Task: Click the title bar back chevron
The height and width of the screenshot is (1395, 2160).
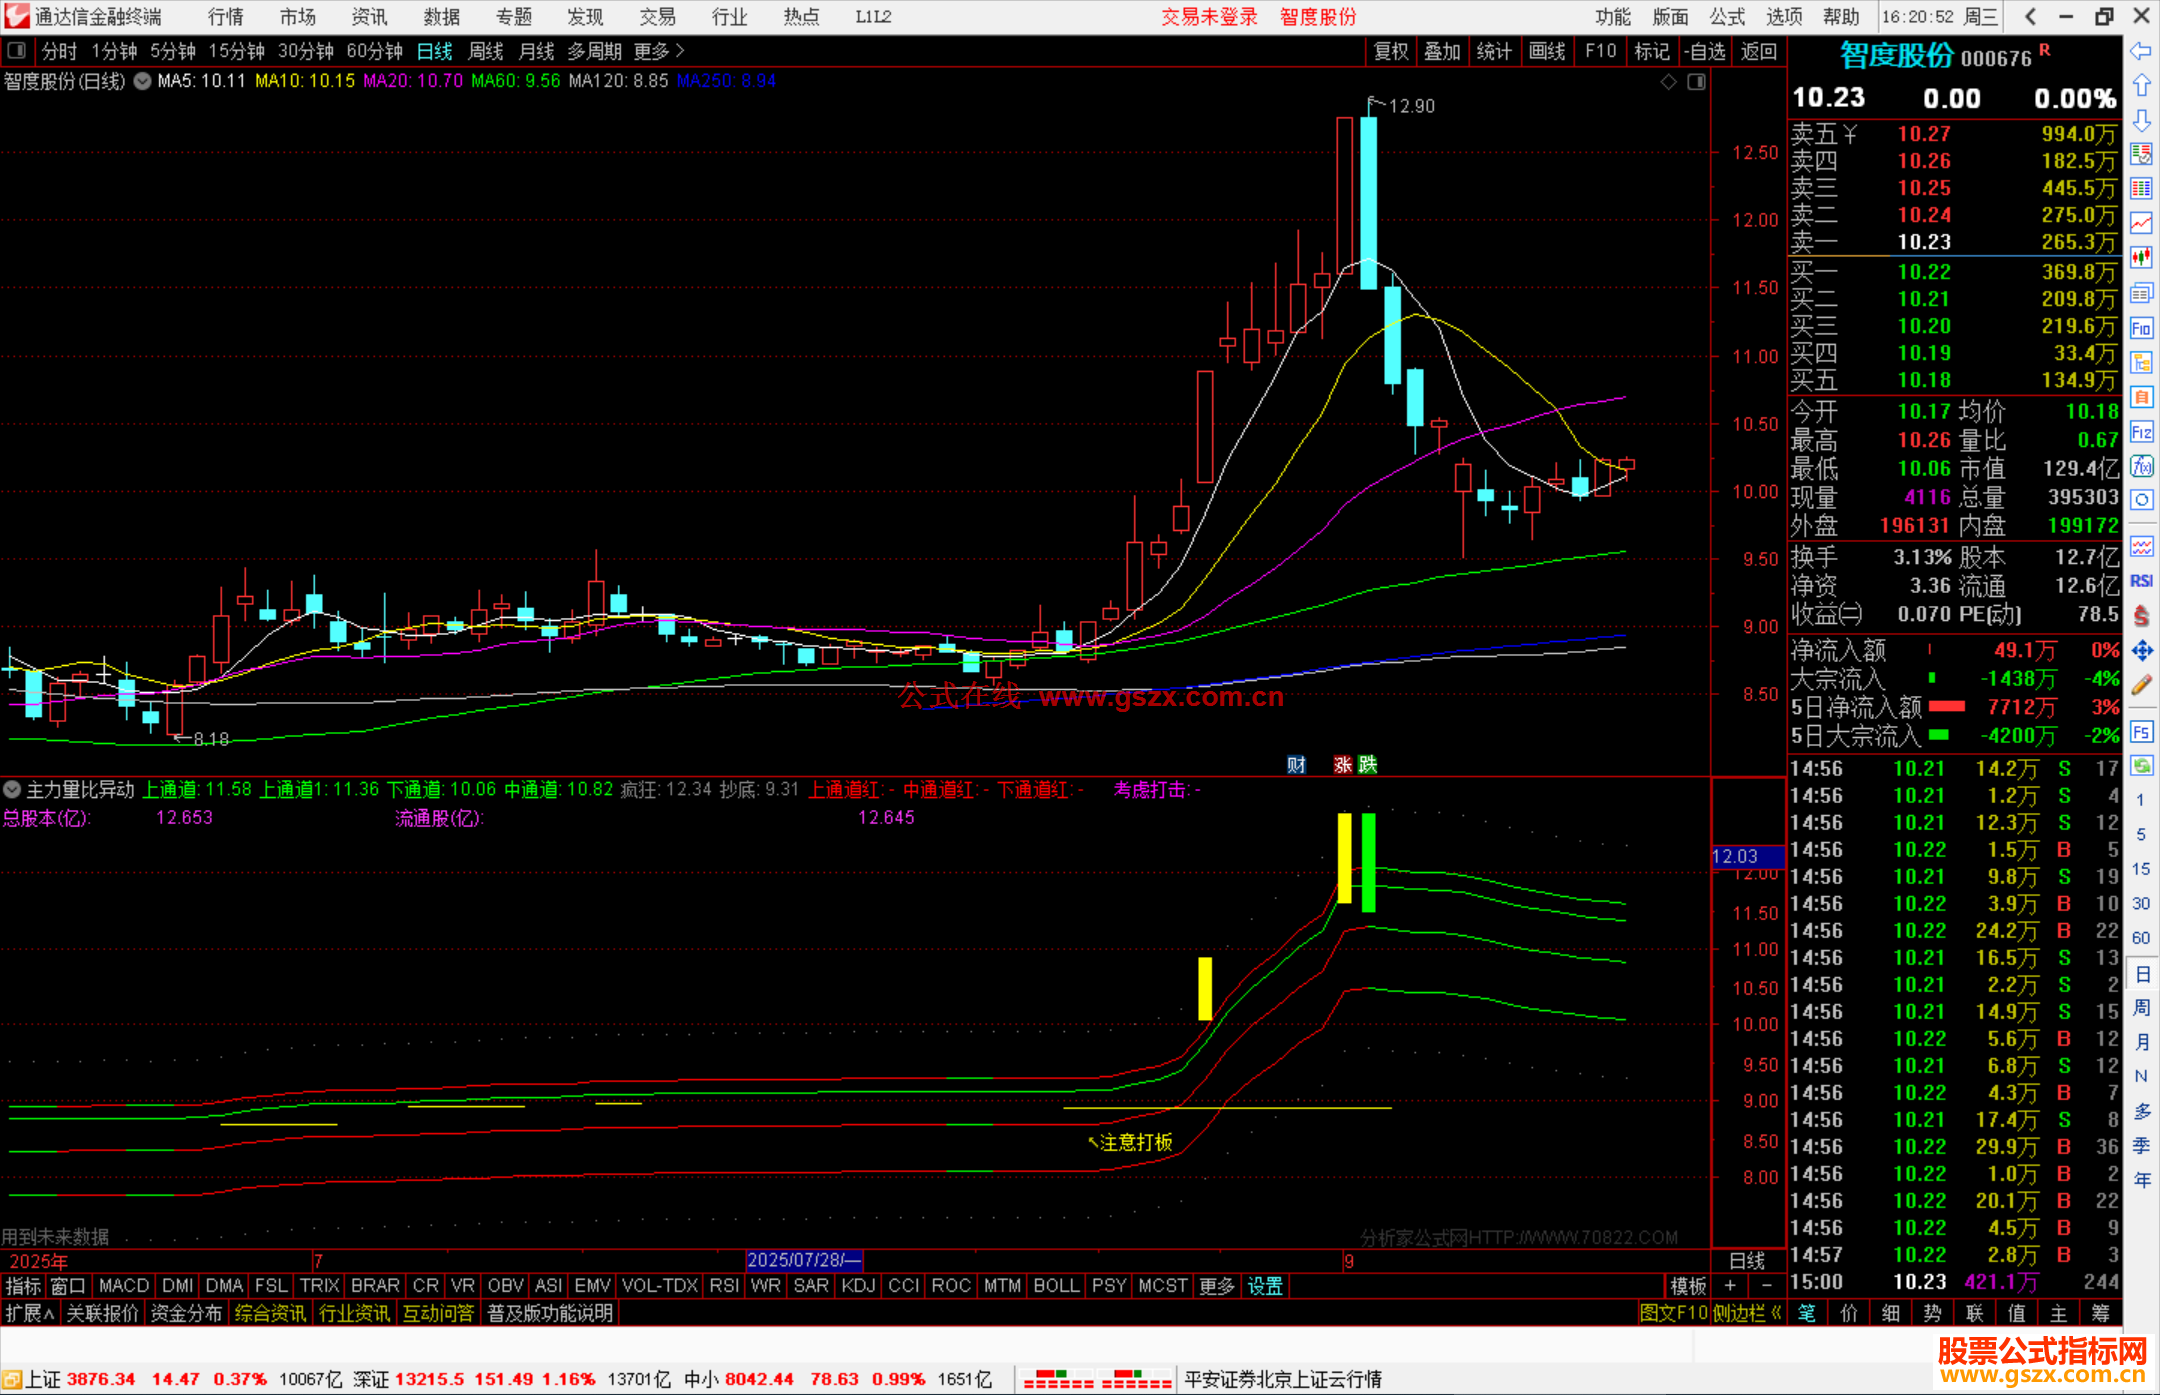Action: pyautogui.click(x=2030, y=17)
